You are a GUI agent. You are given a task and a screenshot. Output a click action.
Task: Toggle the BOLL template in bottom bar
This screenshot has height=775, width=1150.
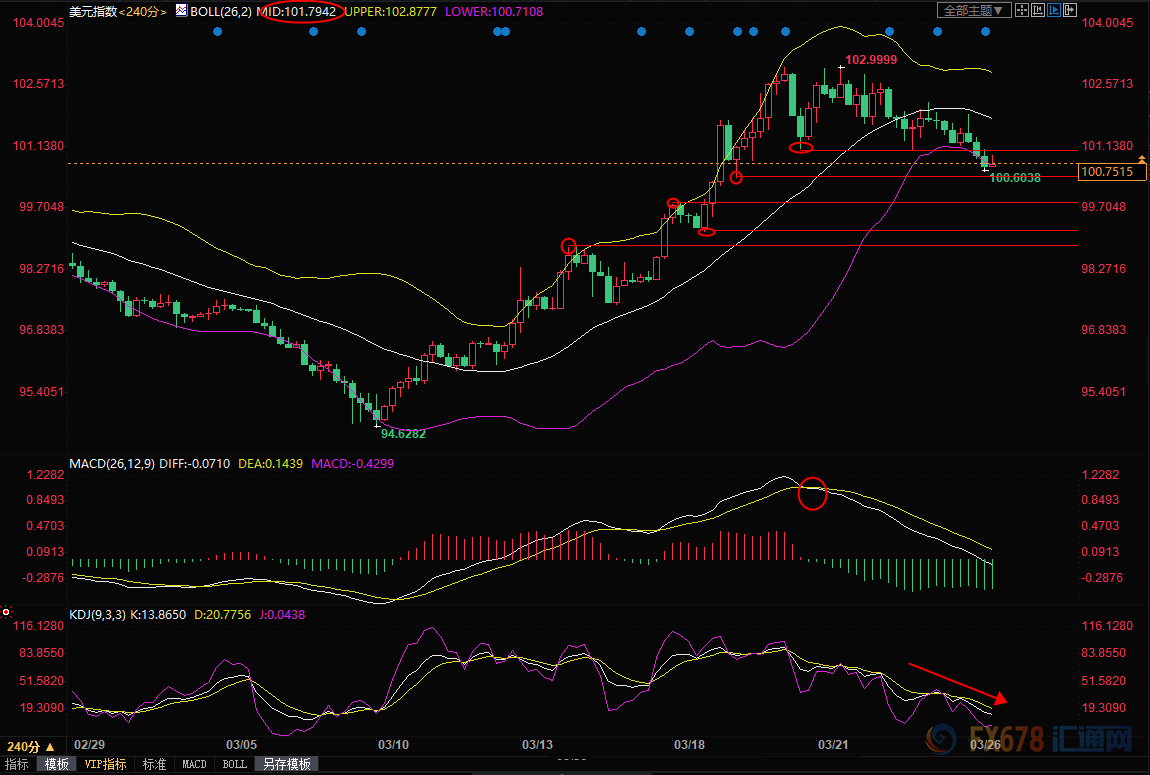coord(234,764)
